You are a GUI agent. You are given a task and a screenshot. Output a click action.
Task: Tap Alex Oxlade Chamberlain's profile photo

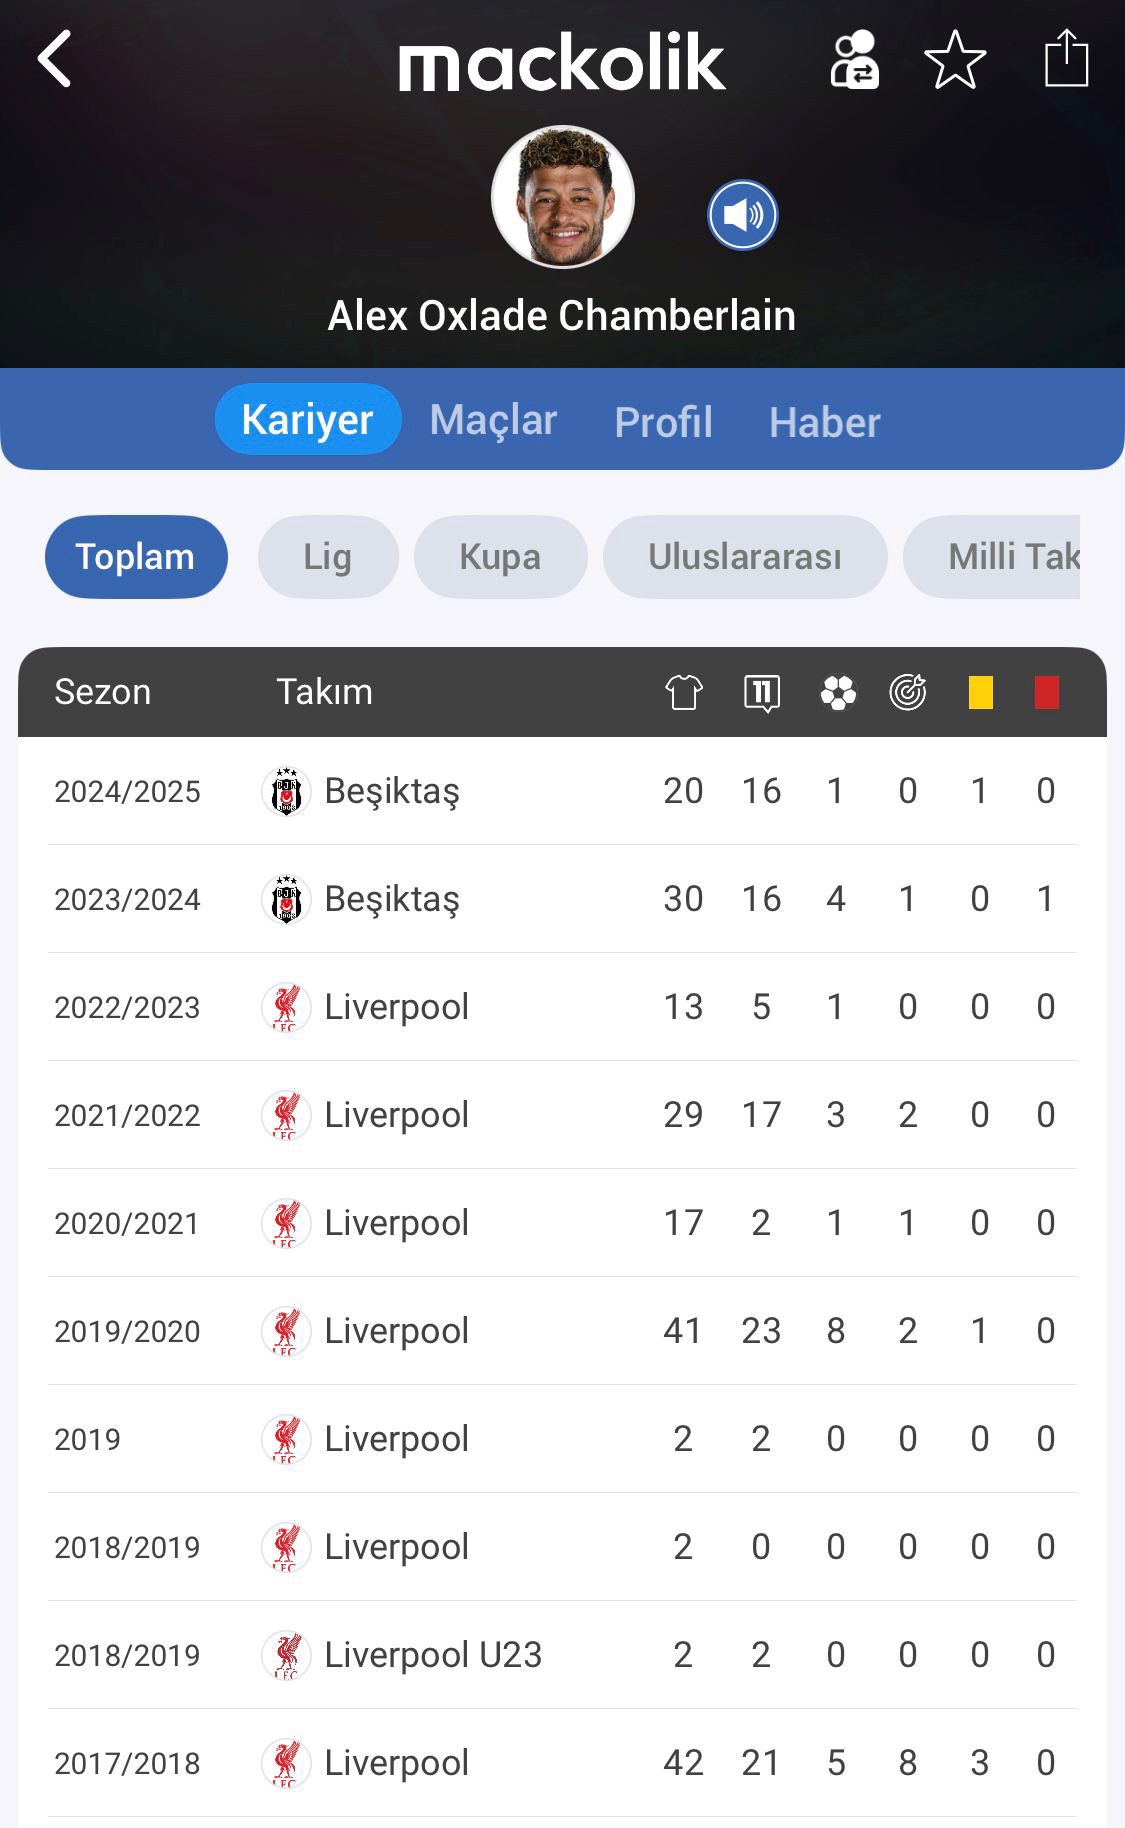click(563, 197)
